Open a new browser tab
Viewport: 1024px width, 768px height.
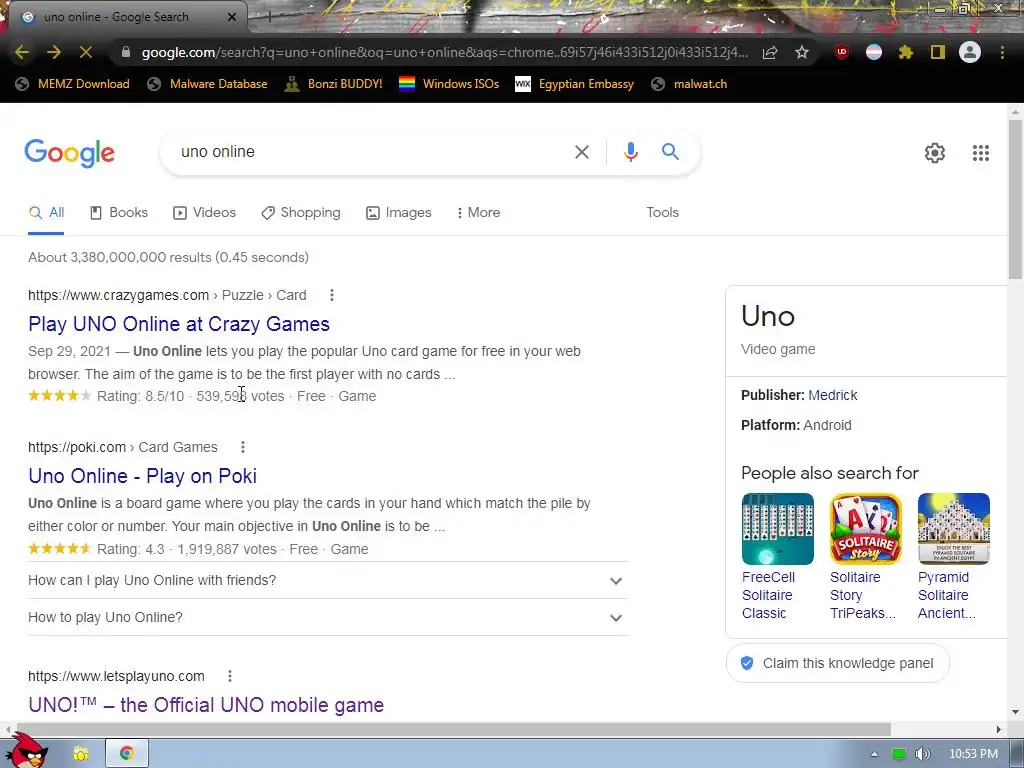click(268, 18)
